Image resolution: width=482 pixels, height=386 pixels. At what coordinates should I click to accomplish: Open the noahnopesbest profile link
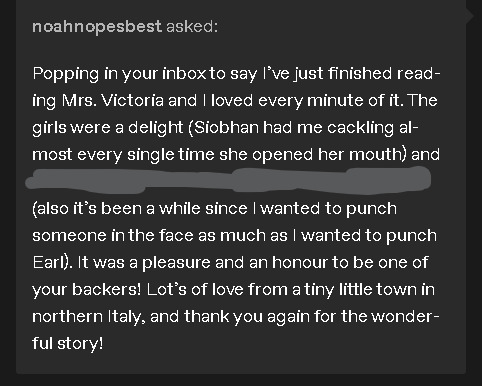coord(97,27)
